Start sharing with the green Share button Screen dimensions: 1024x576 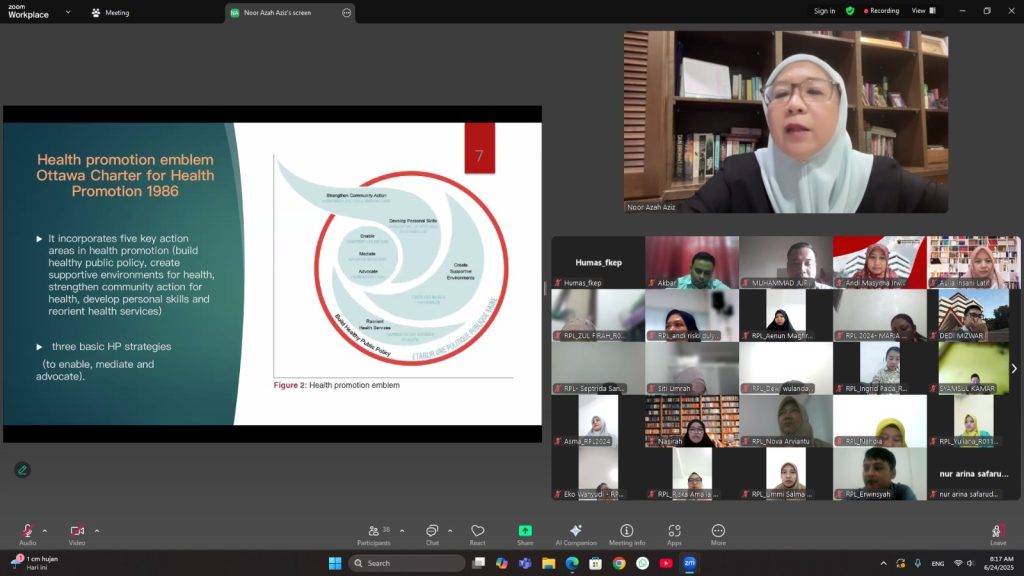525,531
